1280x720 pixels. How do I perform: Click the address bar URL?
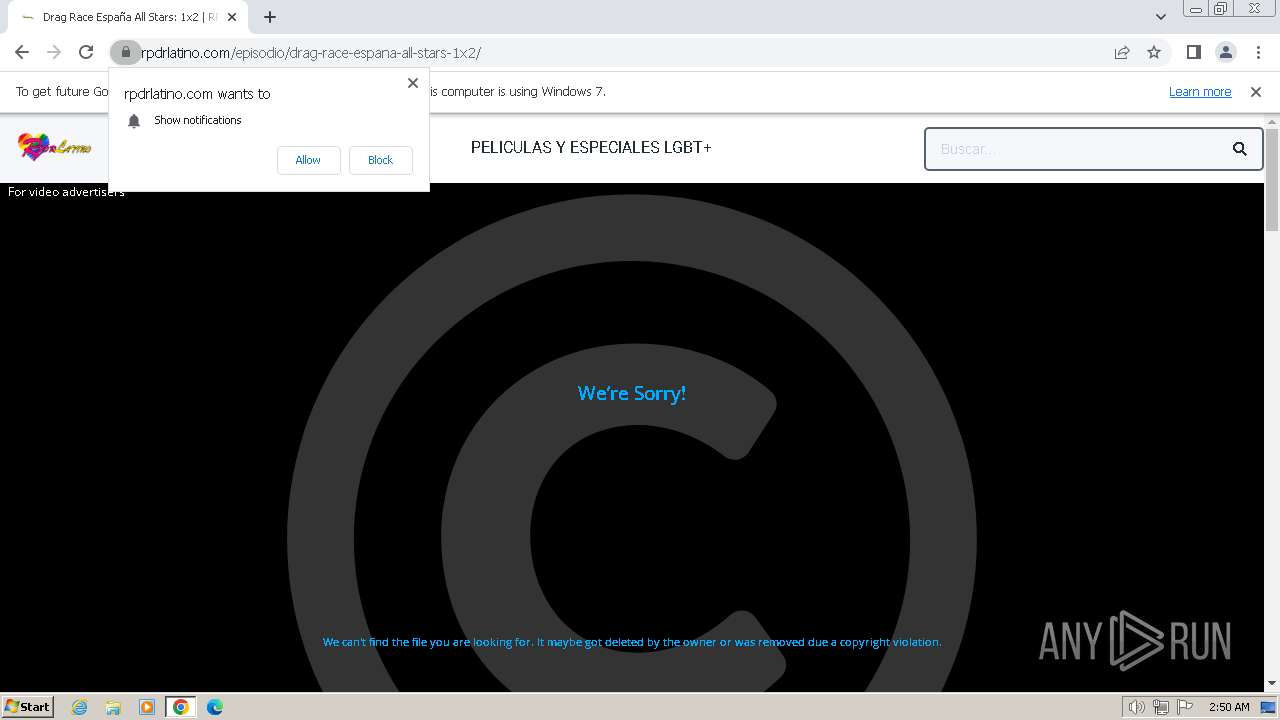310,52
